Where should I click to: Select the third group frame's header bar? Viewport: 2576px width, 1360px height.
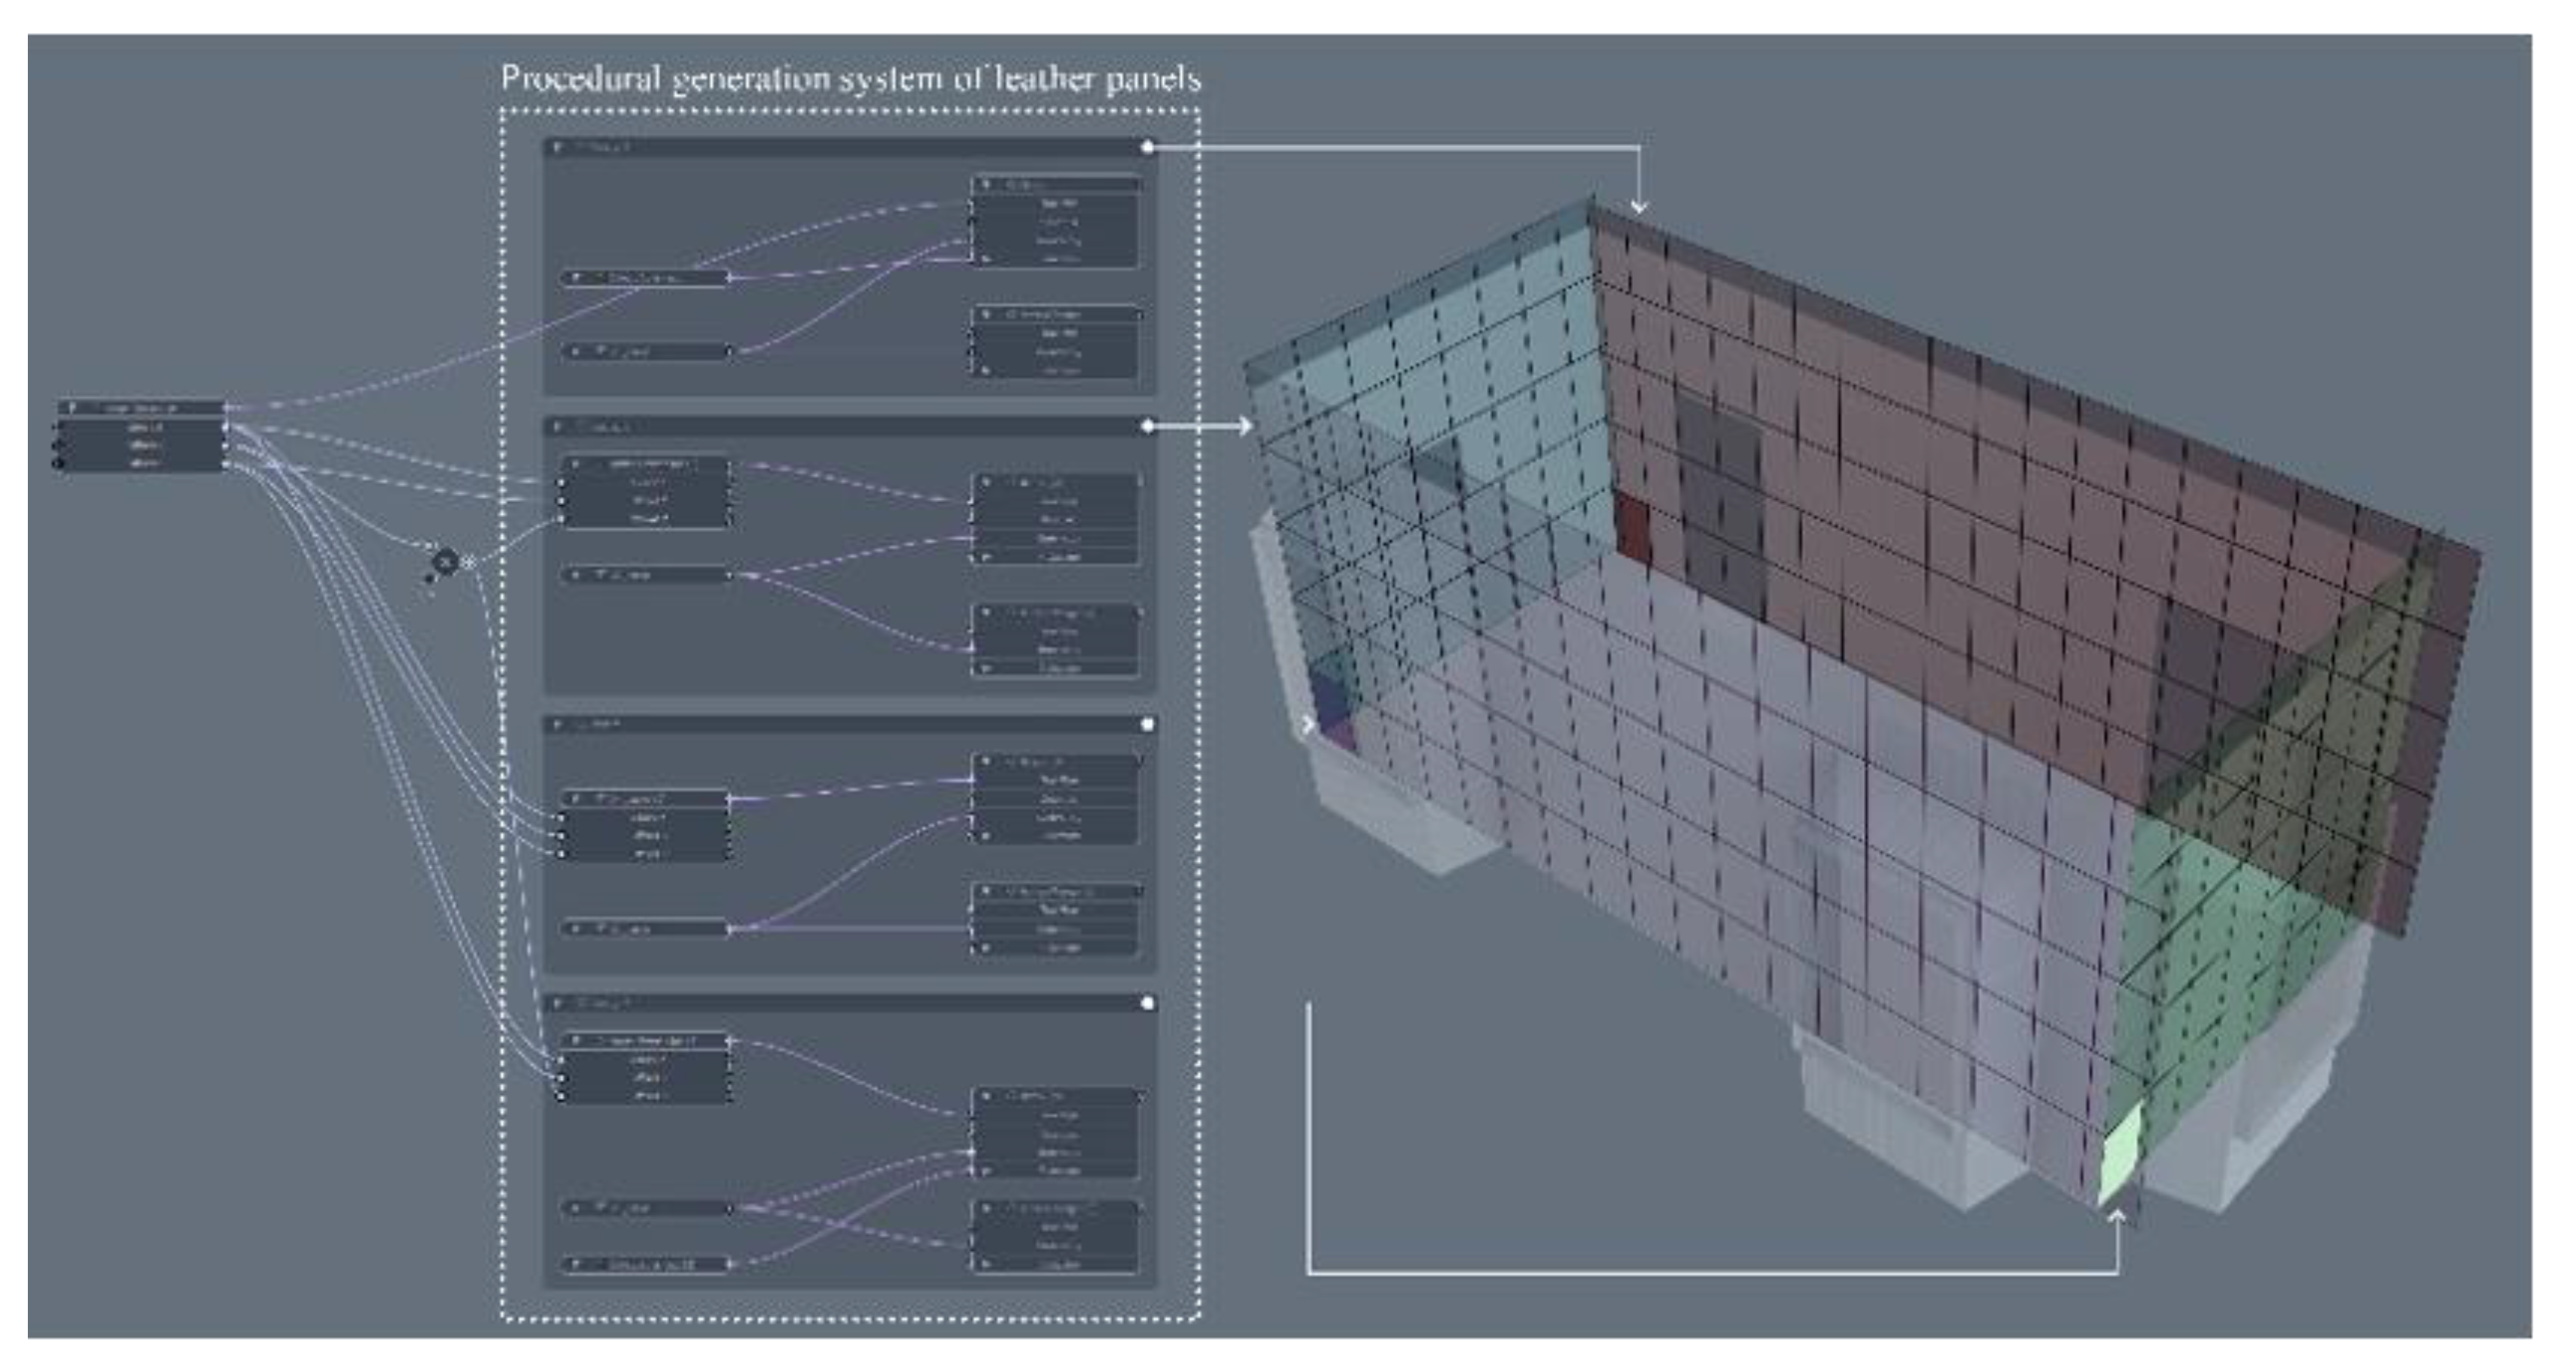tap(850, 724)
